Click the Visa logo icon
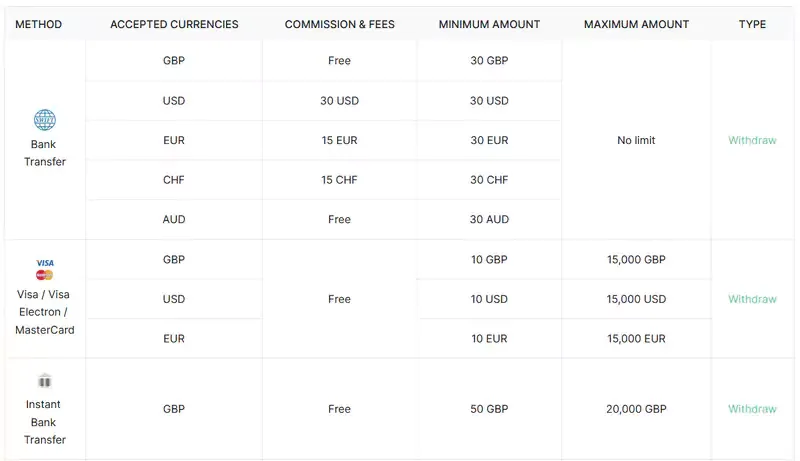 pyautogui.click(x=45, y=263)
